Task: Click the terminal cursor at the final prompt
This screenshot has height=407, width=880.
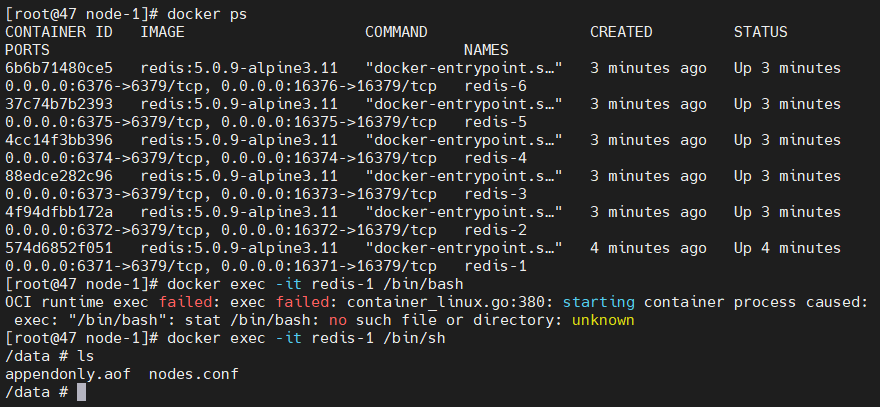Action: point(82,393)
